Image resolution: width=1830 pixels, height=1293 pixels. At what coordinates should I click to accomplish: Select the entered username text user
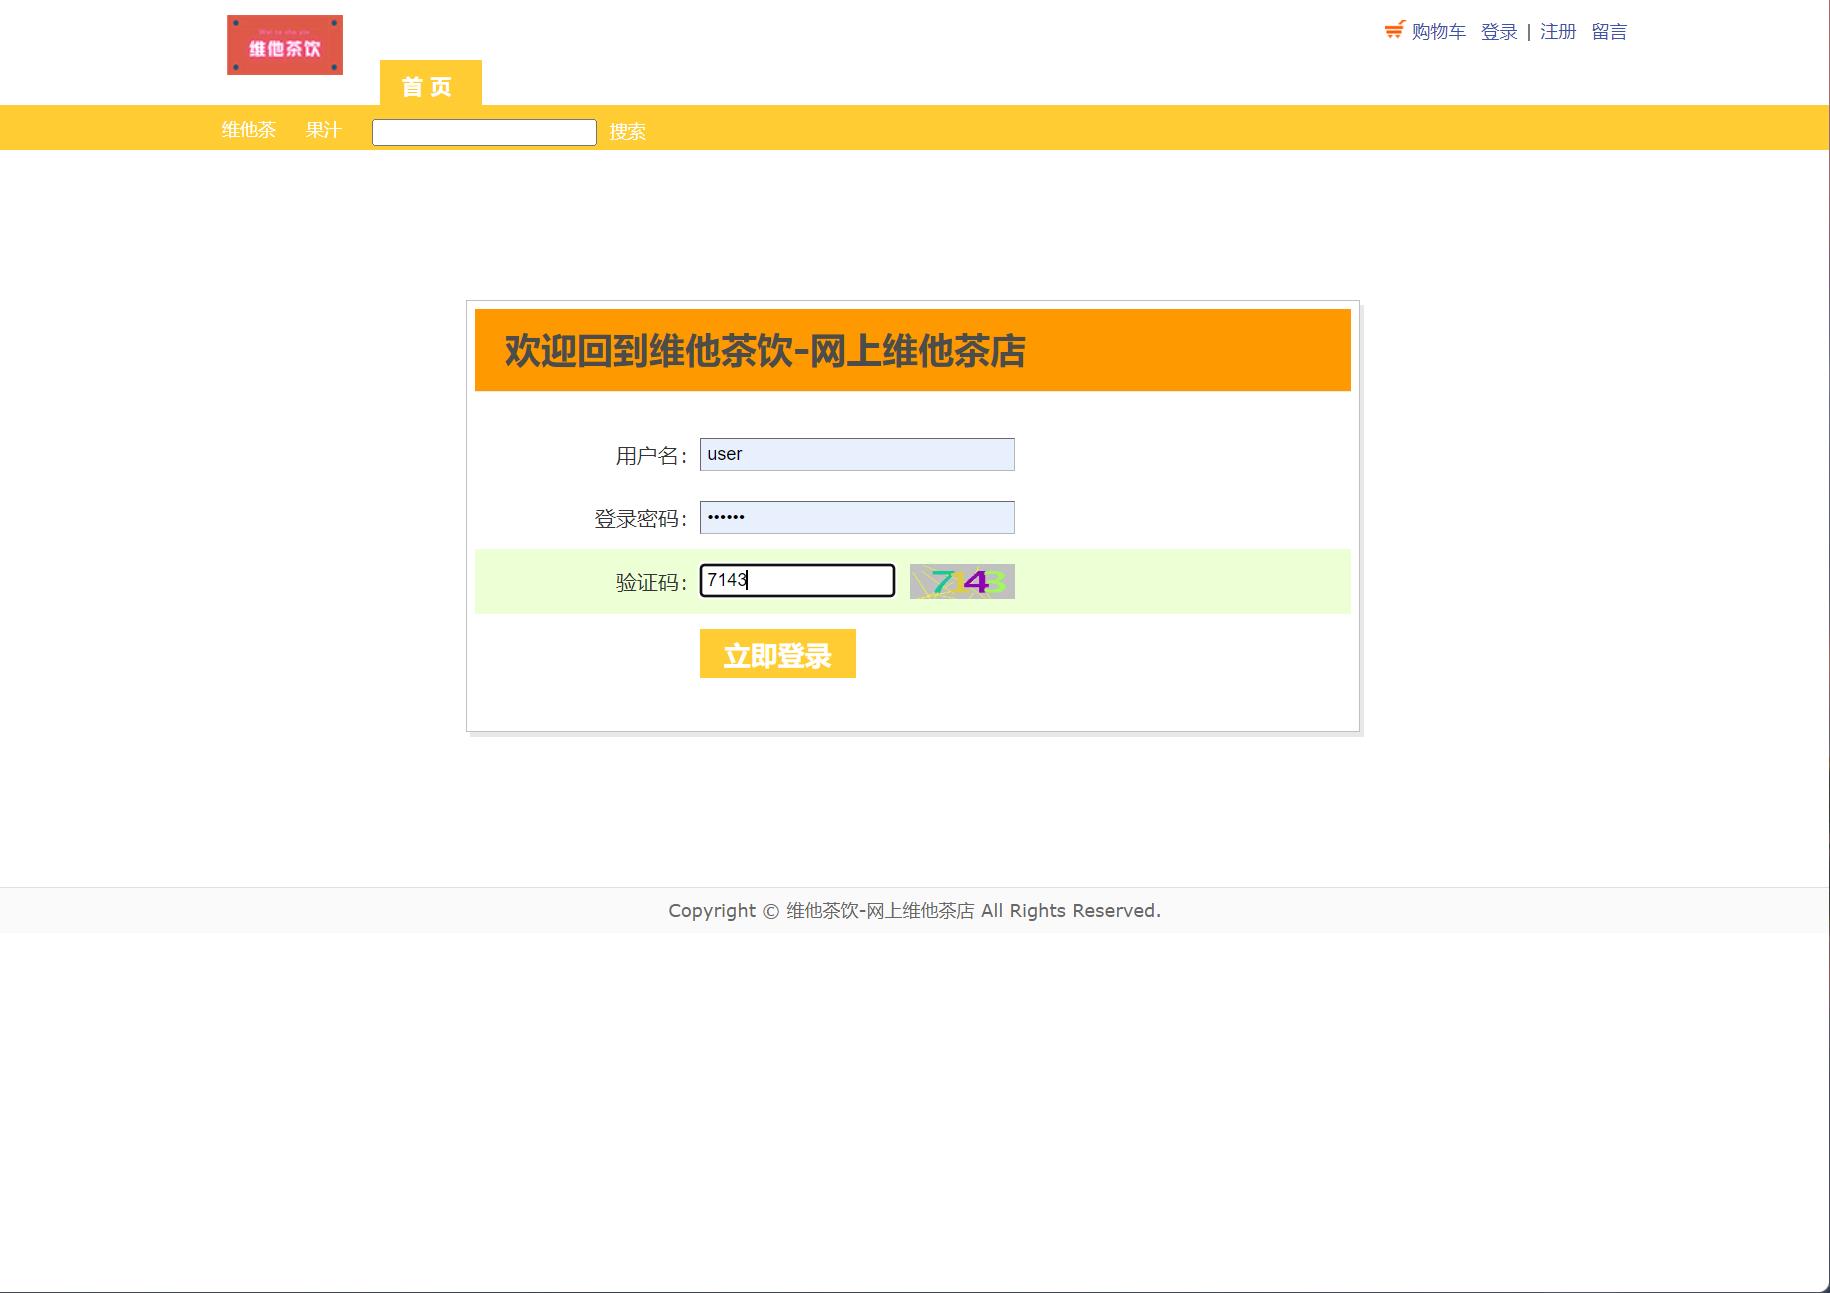724,454
